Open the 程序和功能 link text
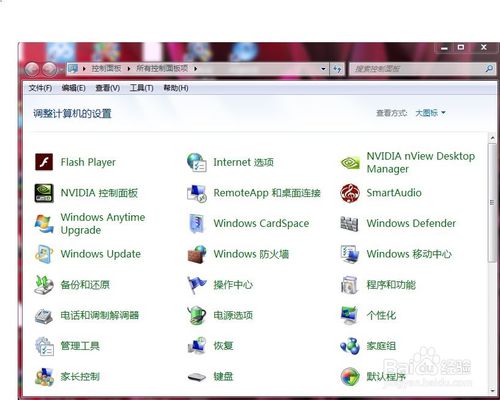 click(x=391, y=285)
